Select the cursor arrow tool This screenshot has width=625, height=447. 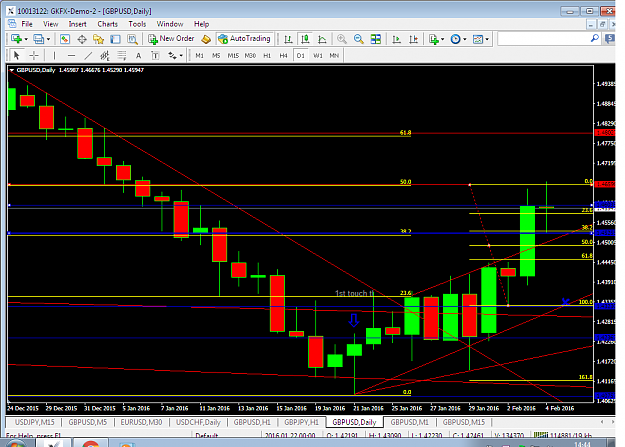[16, 55]
